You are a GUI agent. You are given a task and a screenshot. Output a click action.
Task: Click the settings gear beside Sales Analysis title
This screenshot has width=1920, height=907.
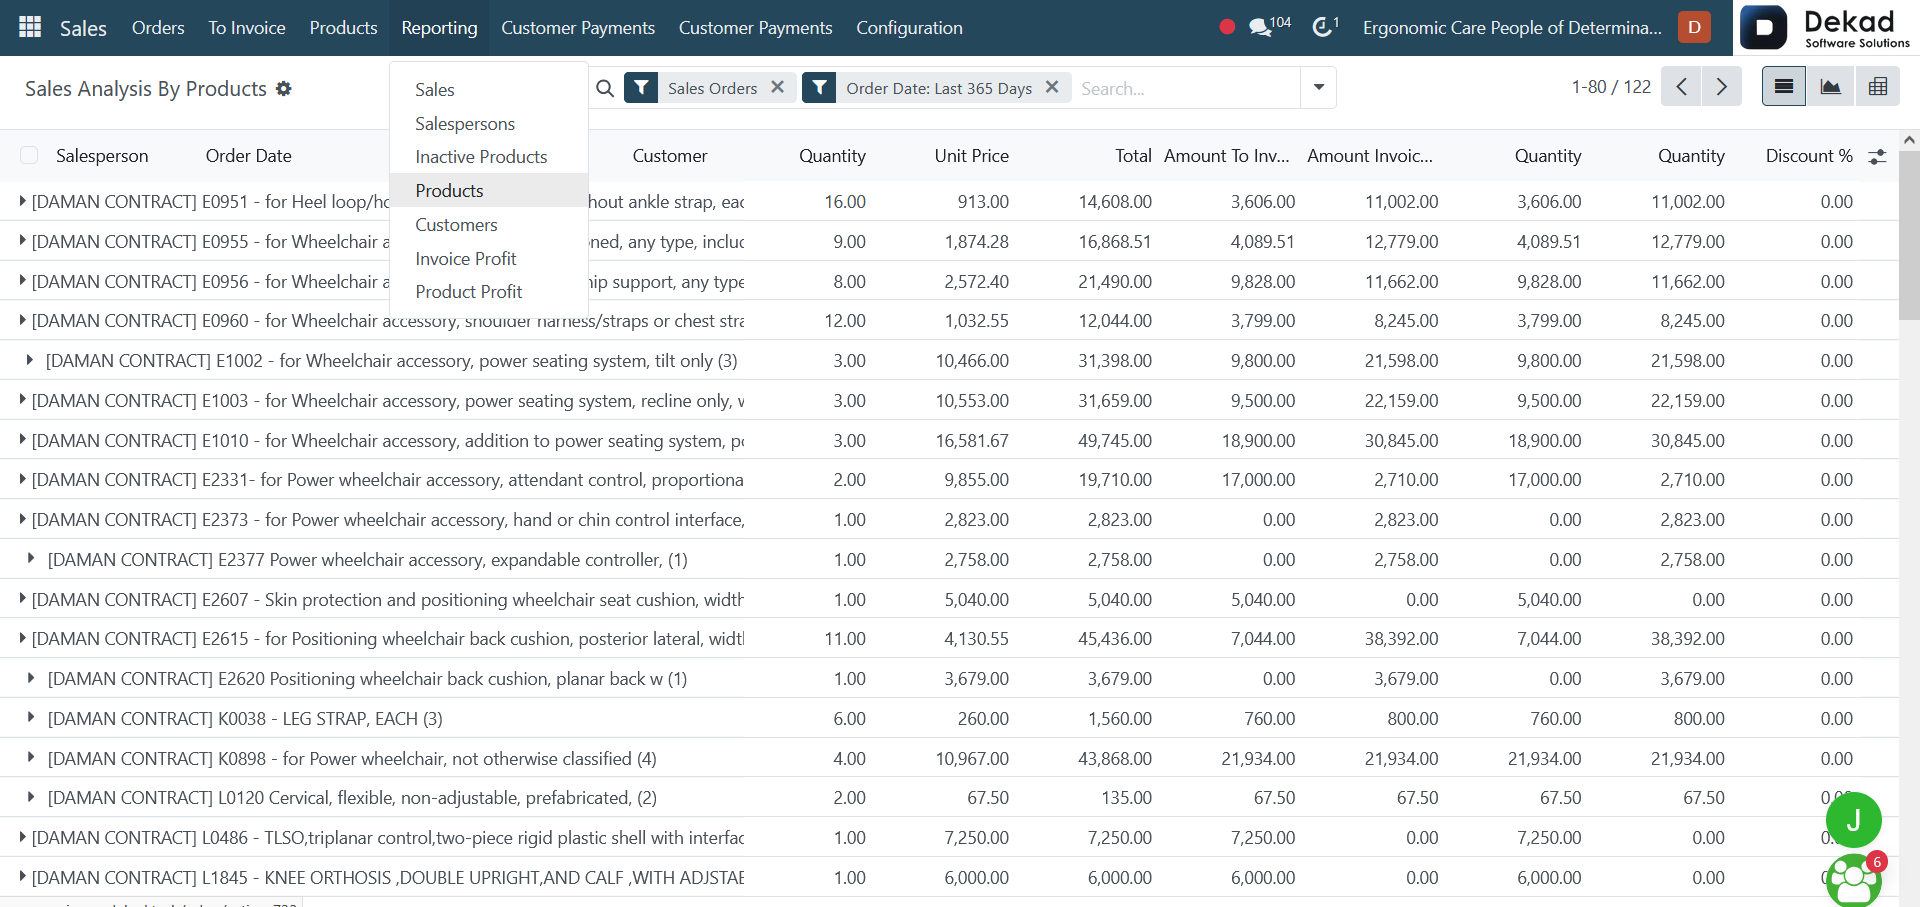pyautogui.click(x=284, y=89)
